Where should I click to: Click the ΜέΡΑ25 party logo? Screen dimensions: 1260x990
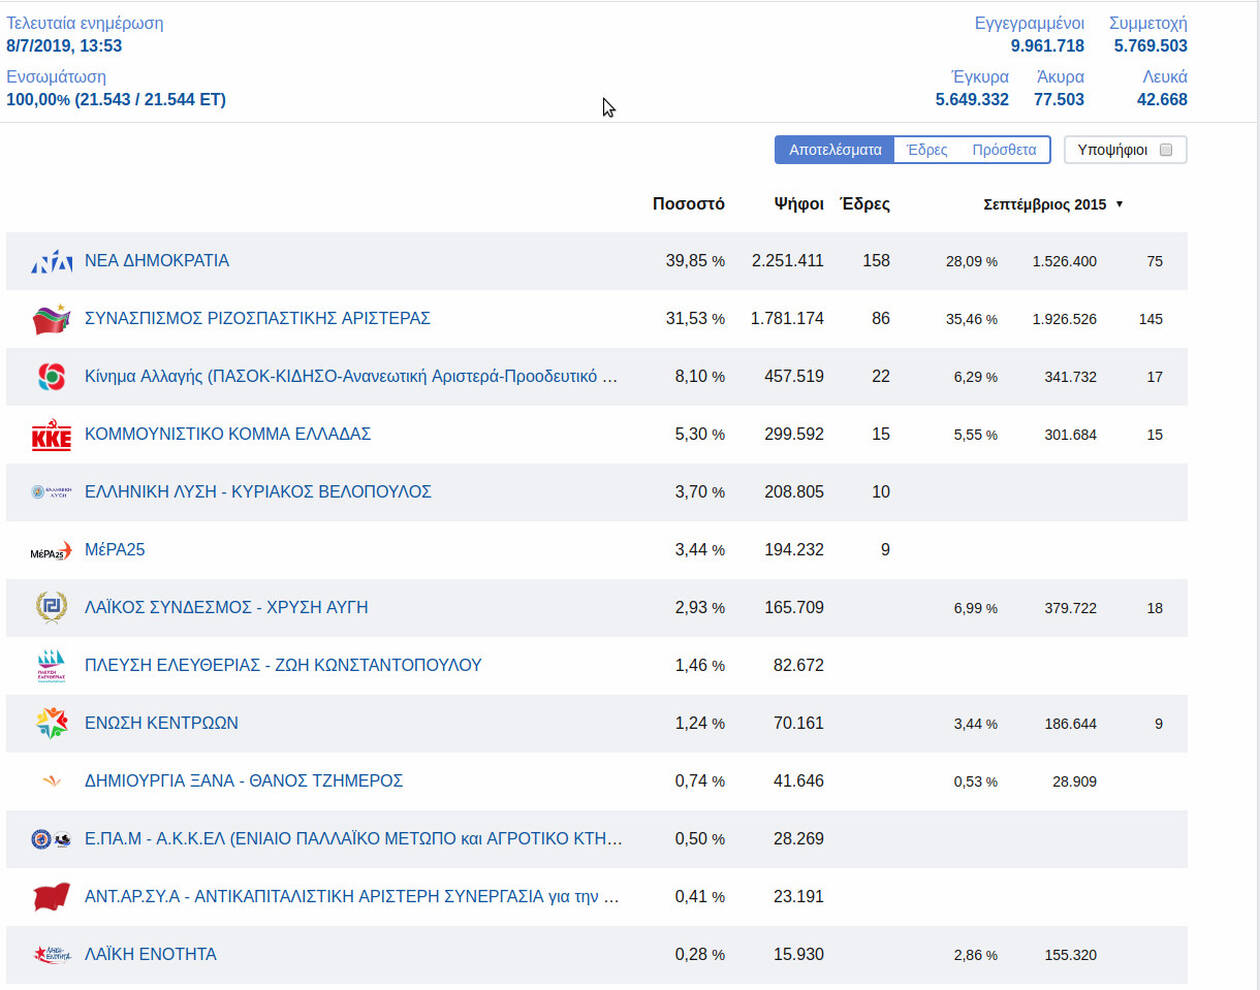tap(51, 551)
